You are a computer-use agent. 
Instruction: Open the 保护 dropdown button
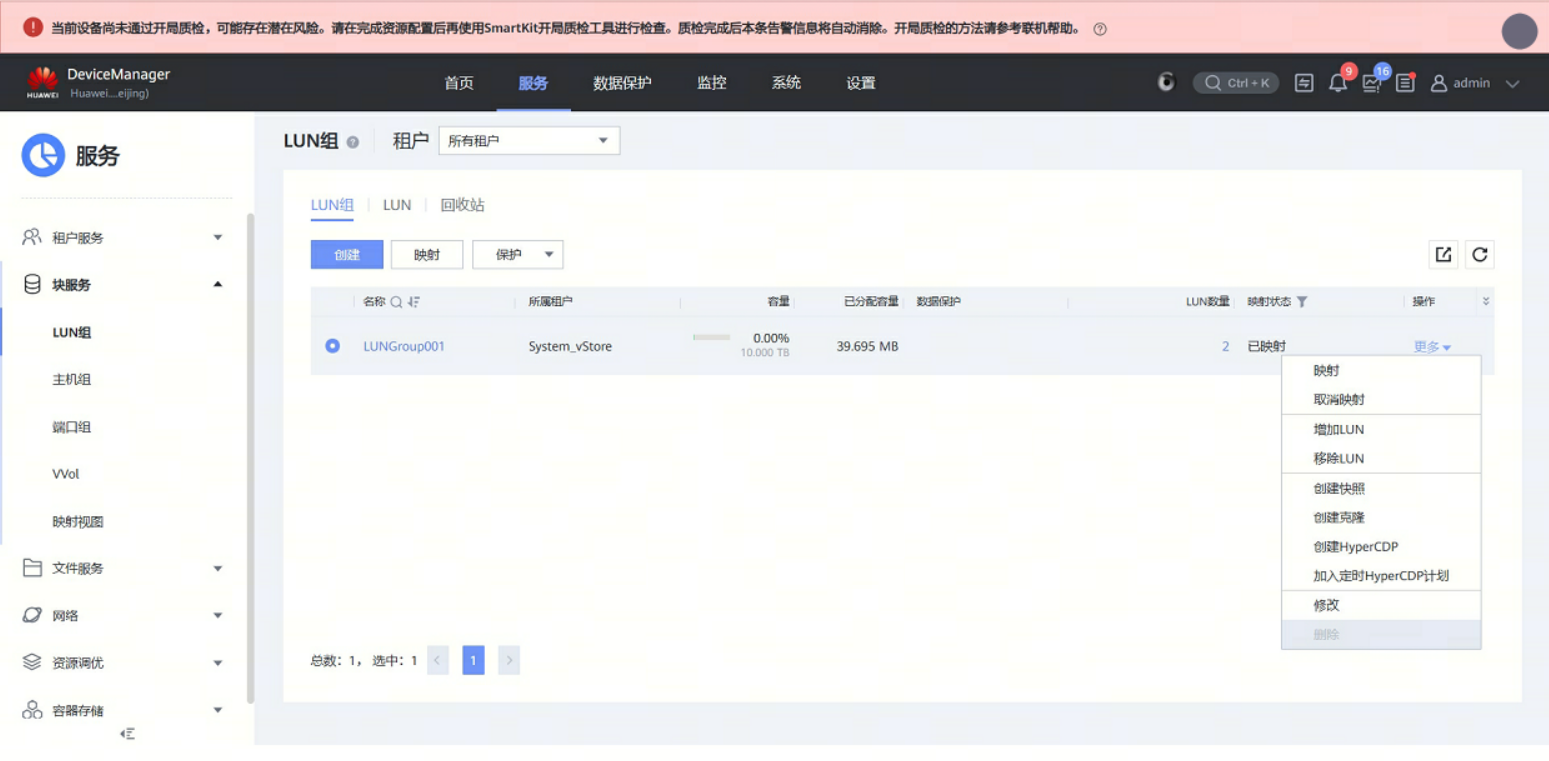pos(518,254)
